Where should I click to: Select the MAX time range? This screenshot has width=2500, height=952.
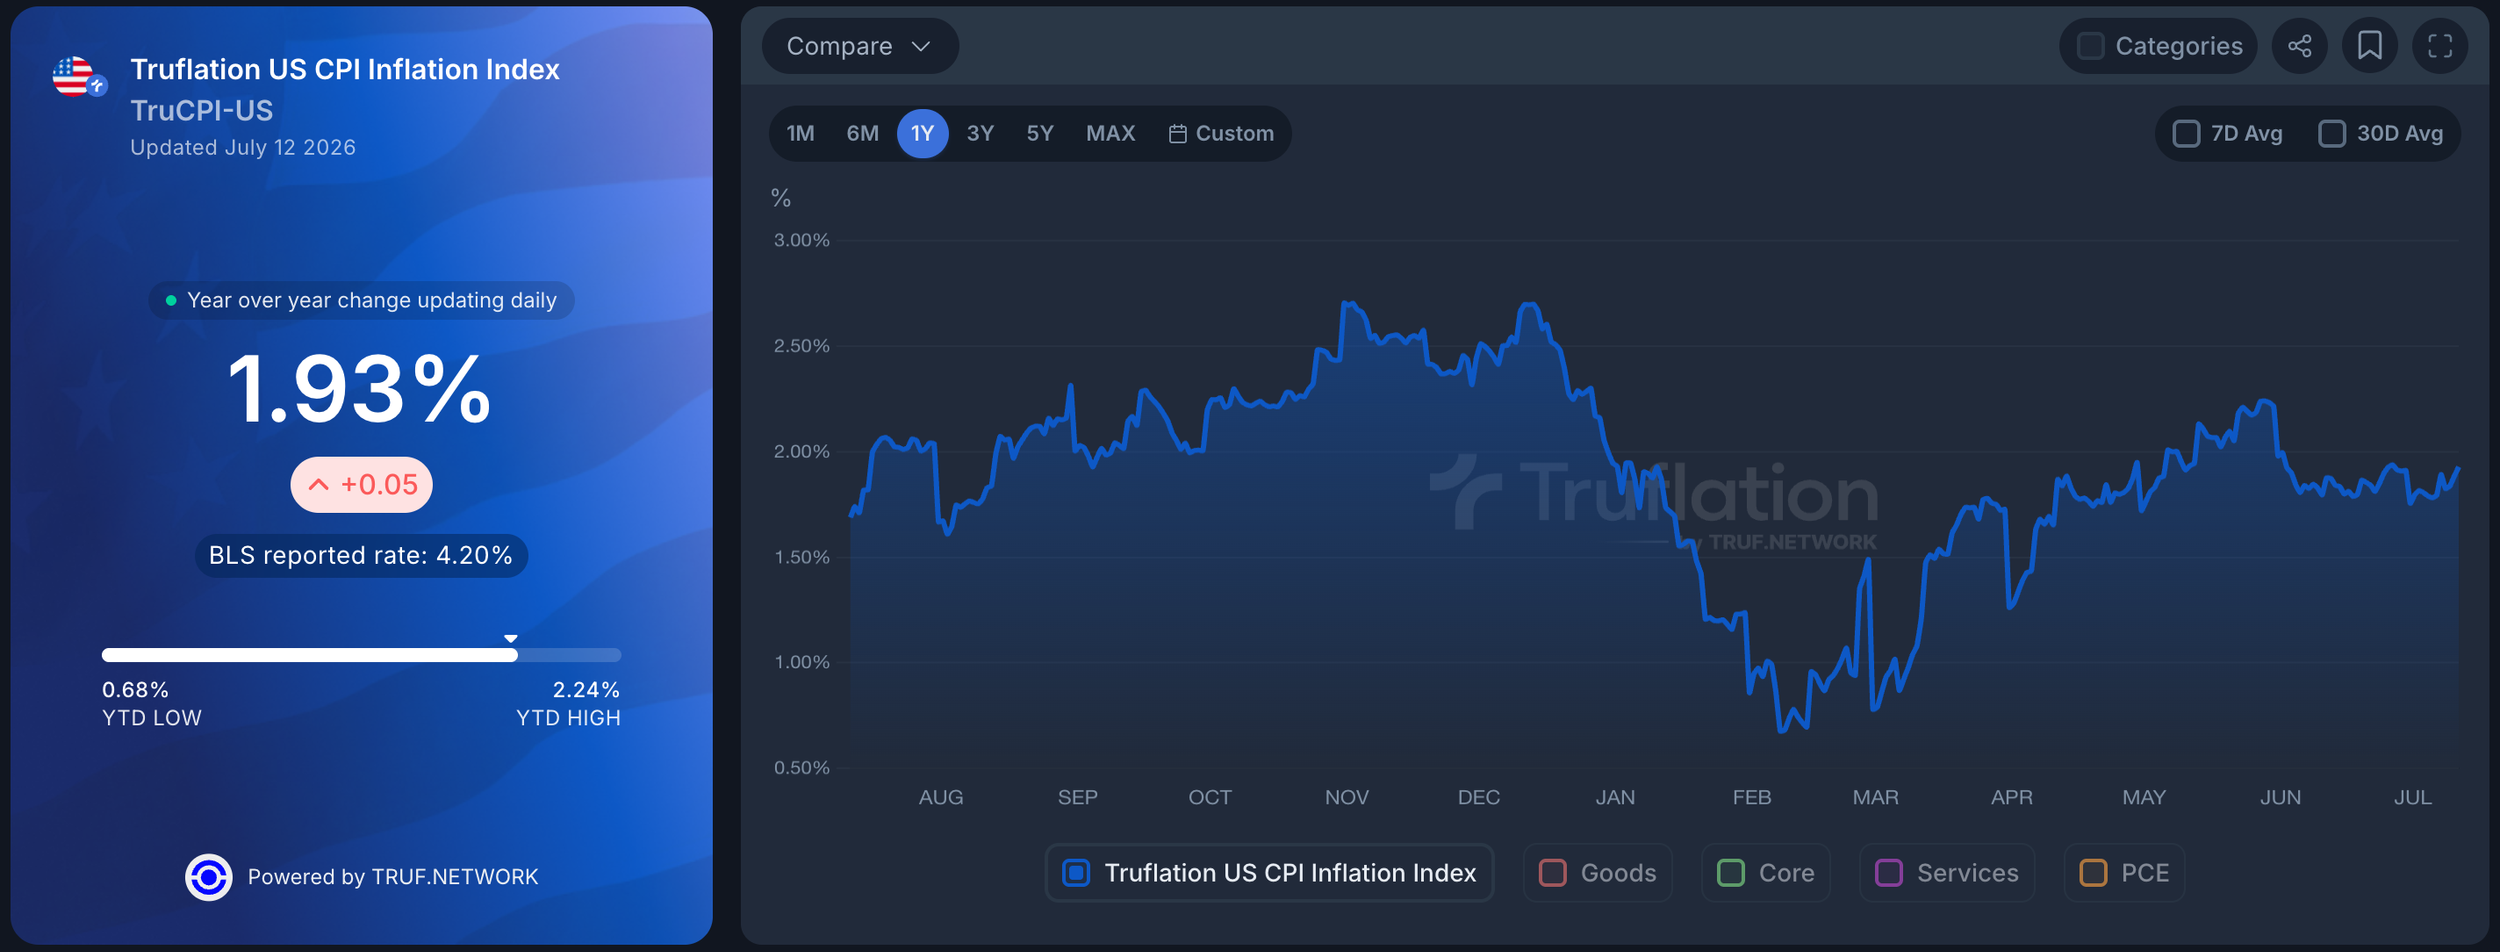tap(1110, 134)
